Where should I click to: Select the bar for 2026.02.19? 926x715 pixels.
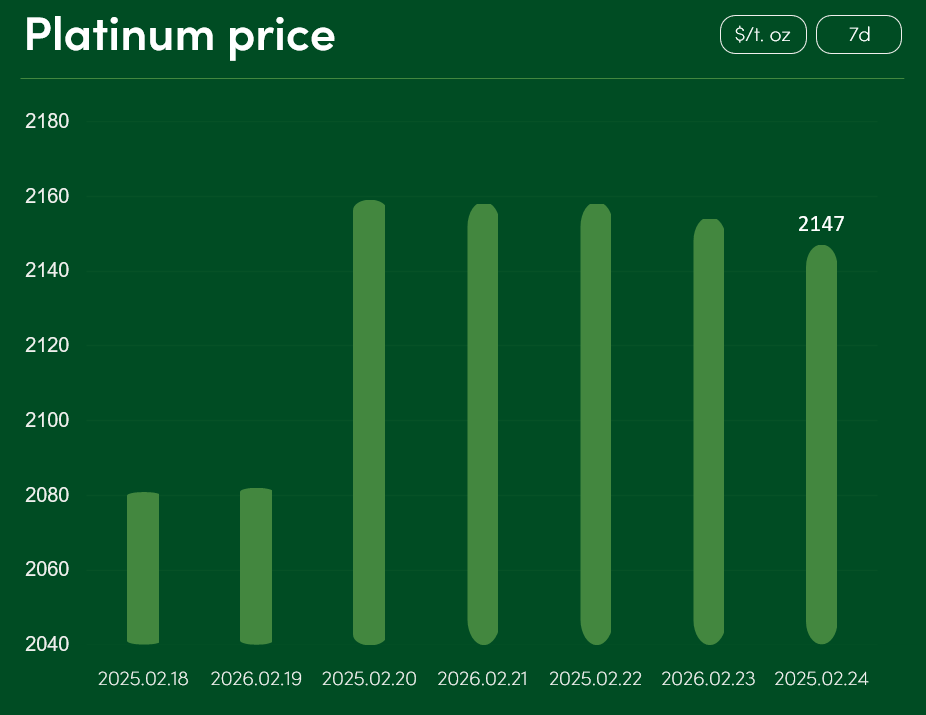coord(256,566)
